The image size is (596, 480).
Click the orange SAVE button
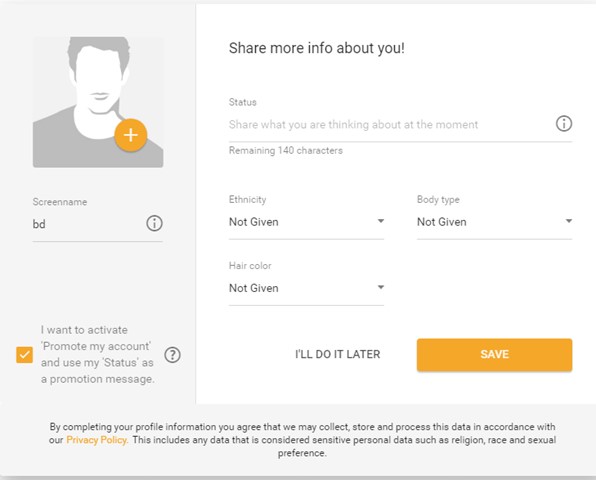495,355
